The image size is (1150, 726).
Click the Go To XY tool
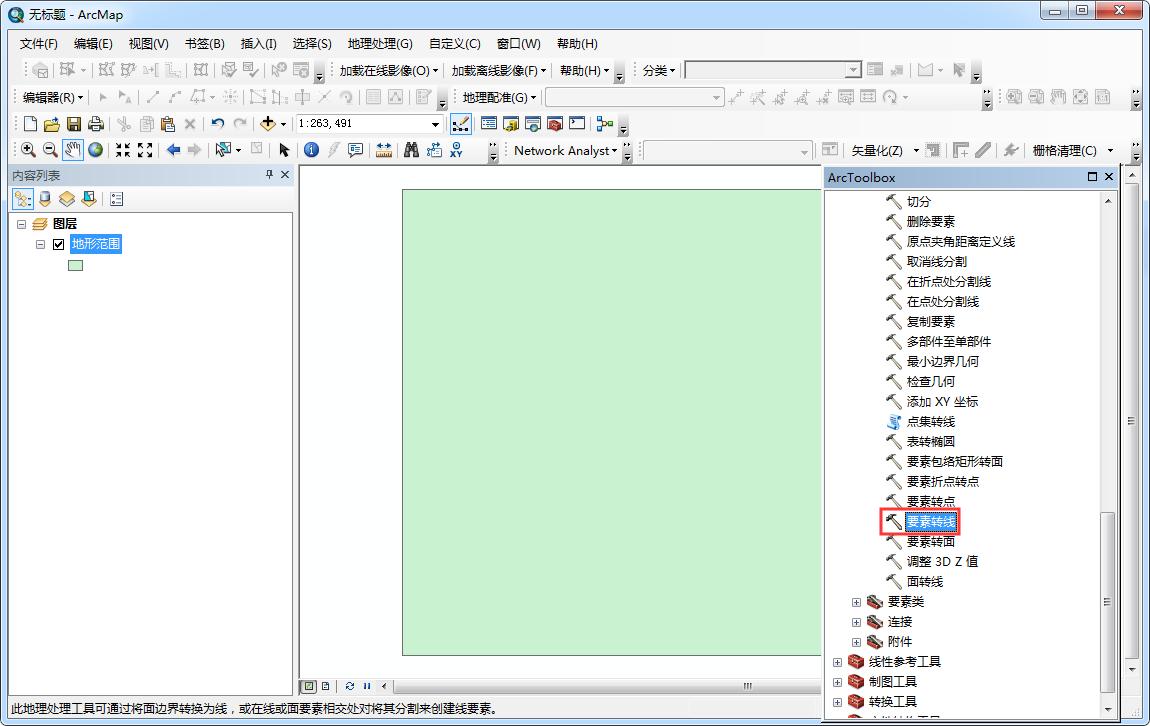pos(457,150)
